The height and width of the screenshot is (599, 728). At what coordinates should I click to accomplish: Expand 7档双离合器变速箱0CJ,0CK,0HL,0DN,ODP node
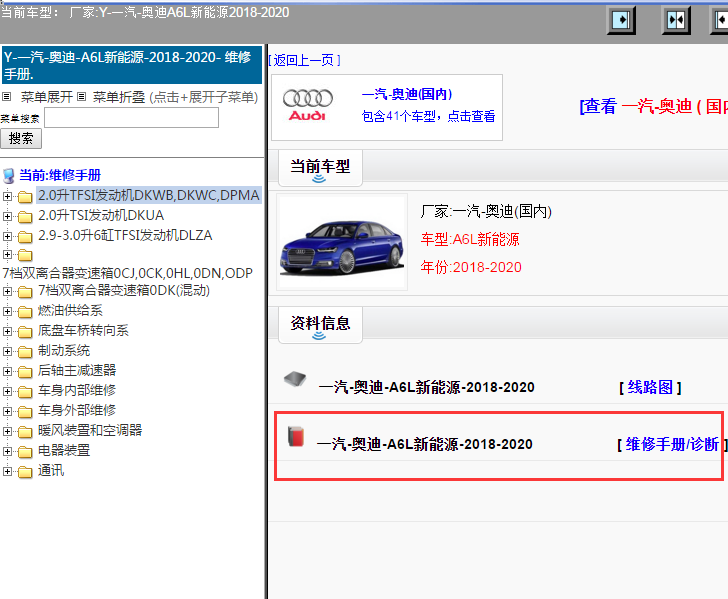[7, 254]
